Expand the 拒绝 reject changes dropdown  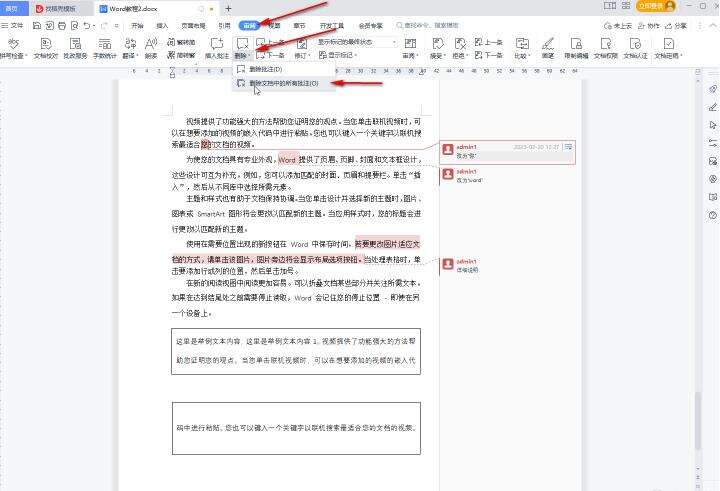460,56
